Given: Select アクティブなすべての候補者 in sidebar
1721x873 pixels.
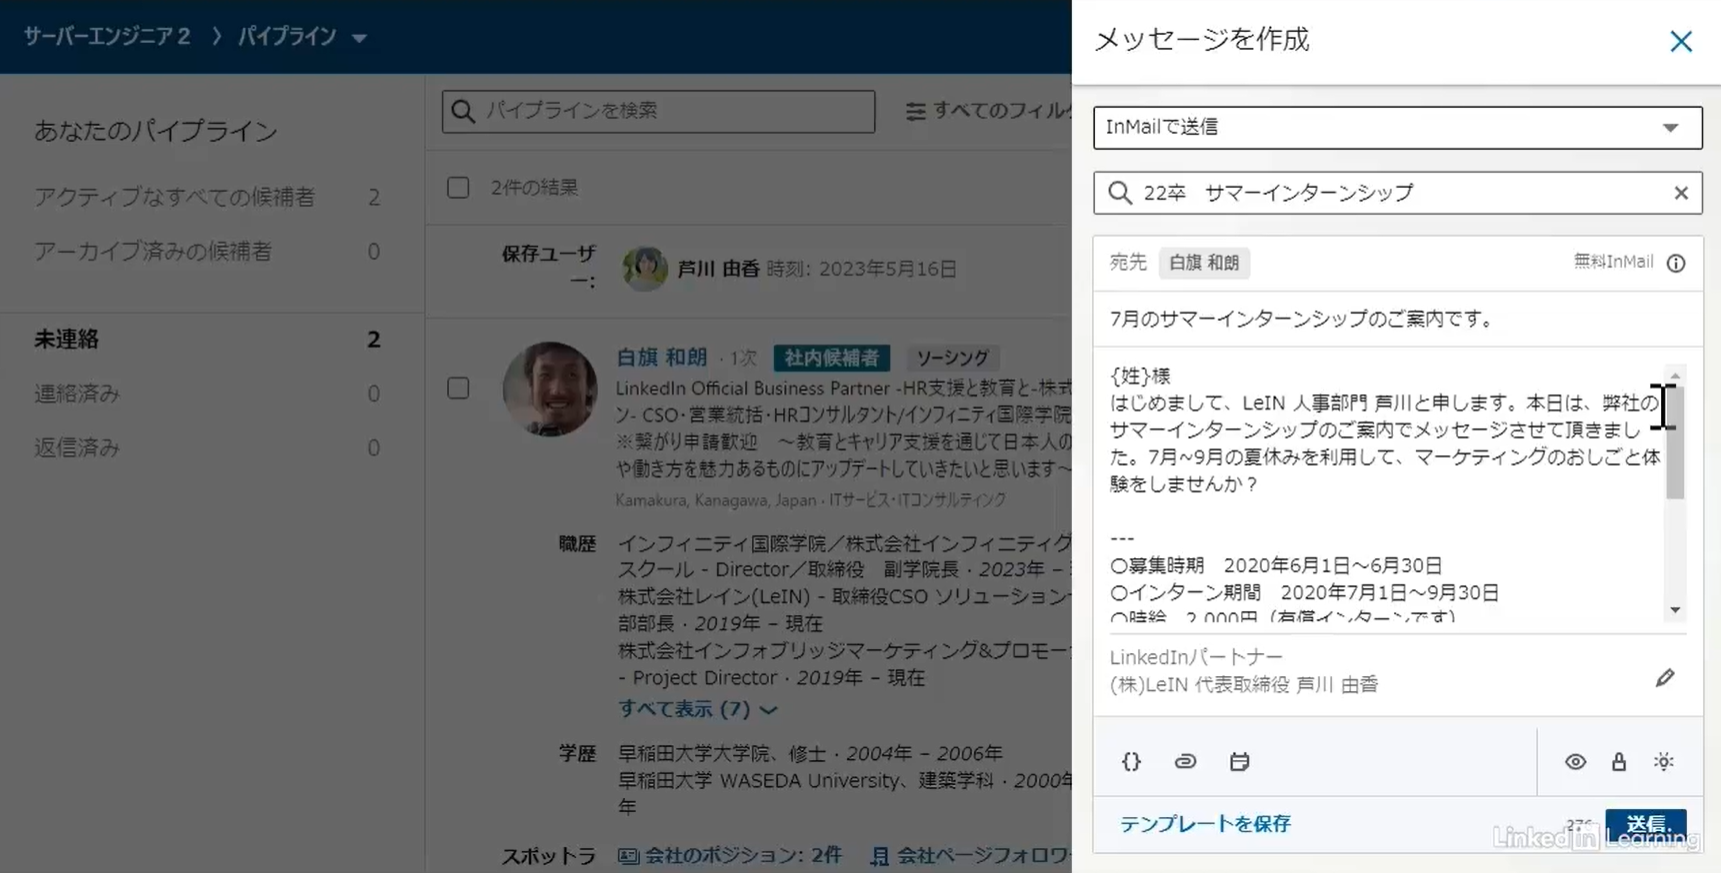Looking at the screenshot, I should 207,197.
